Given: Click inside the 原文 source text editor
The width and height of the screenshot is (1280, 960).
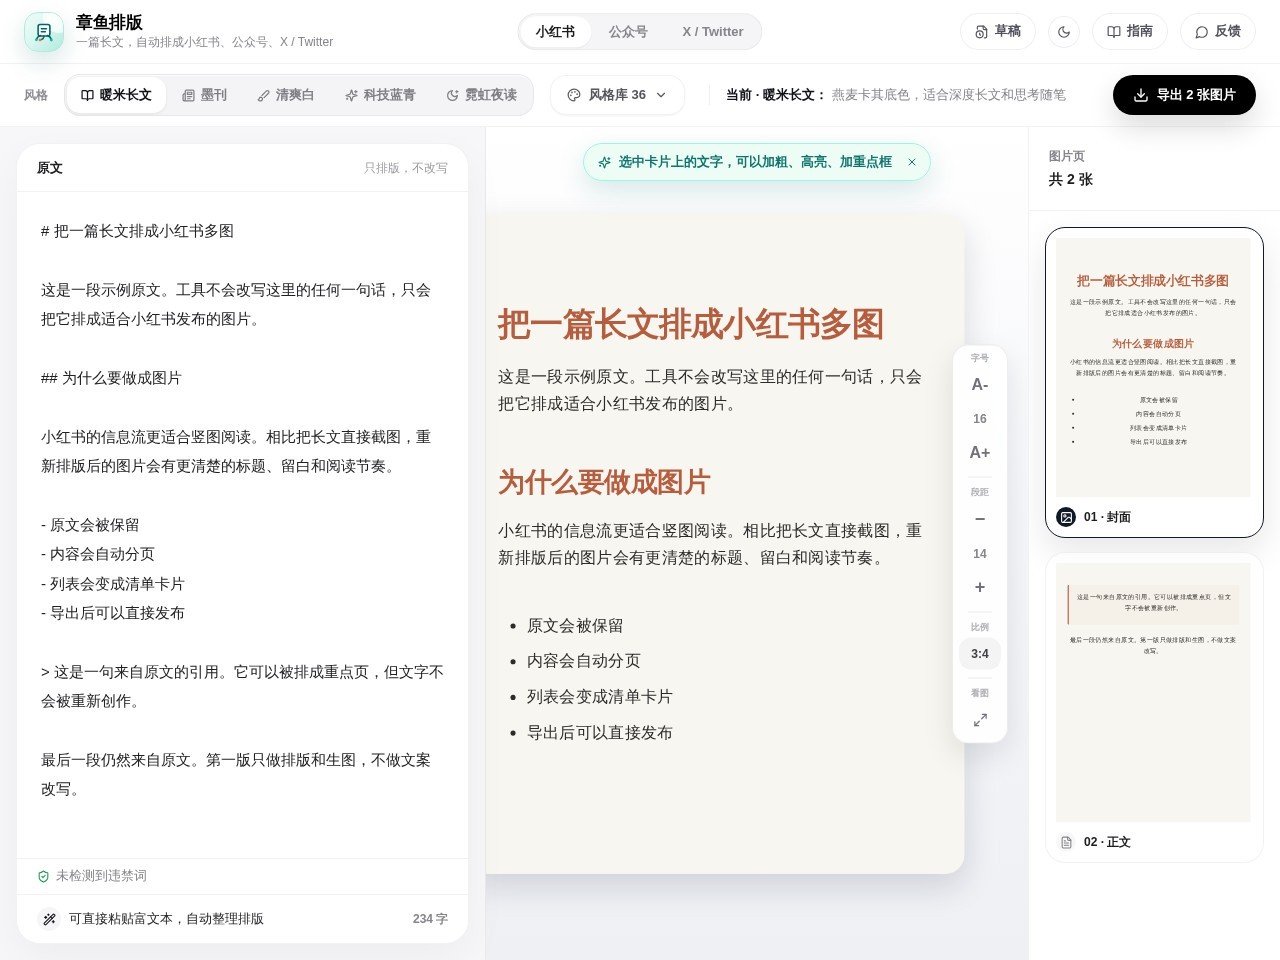Looking at the screenshot, I should [x=243, y=524].
